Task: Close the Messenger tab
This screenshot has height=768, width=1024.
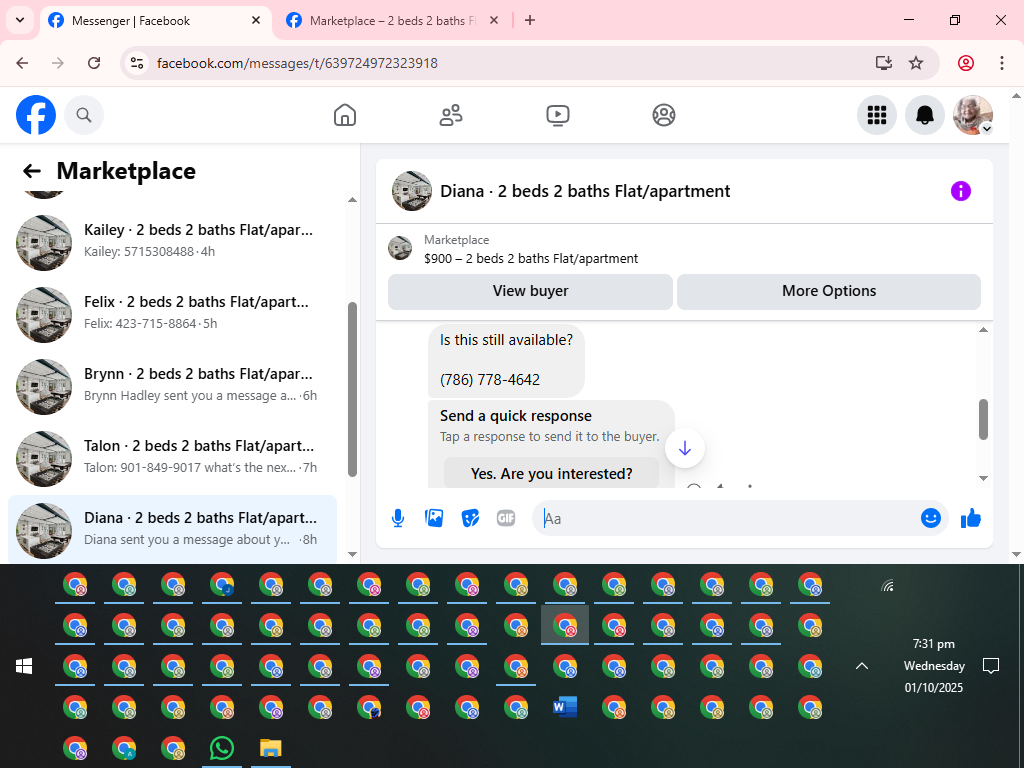Action: (x=256, y=20)
